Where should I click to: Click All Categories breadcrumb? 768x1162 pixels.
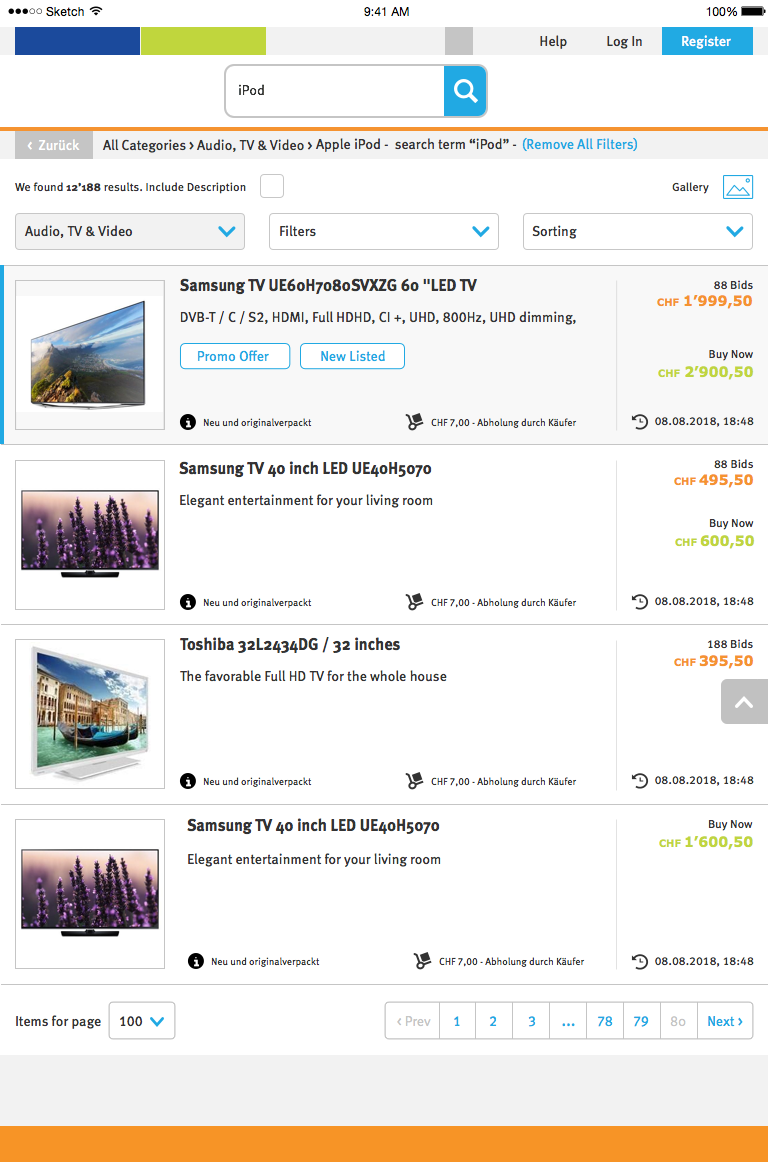point(145,145)
